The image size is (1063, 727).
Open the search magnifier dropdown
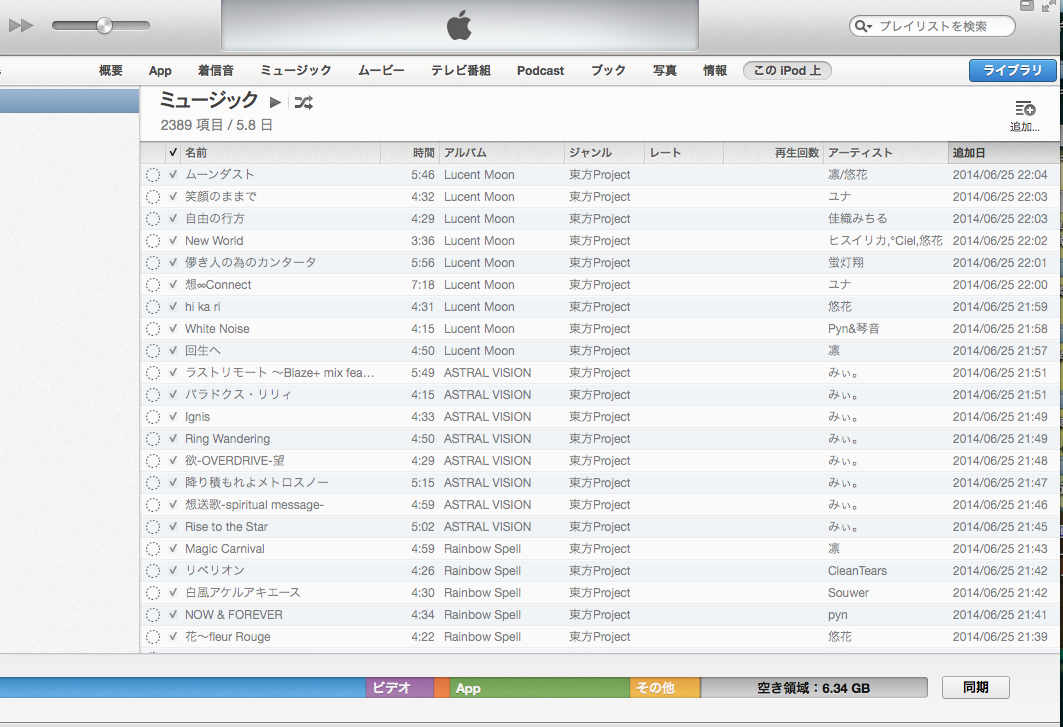862,26
